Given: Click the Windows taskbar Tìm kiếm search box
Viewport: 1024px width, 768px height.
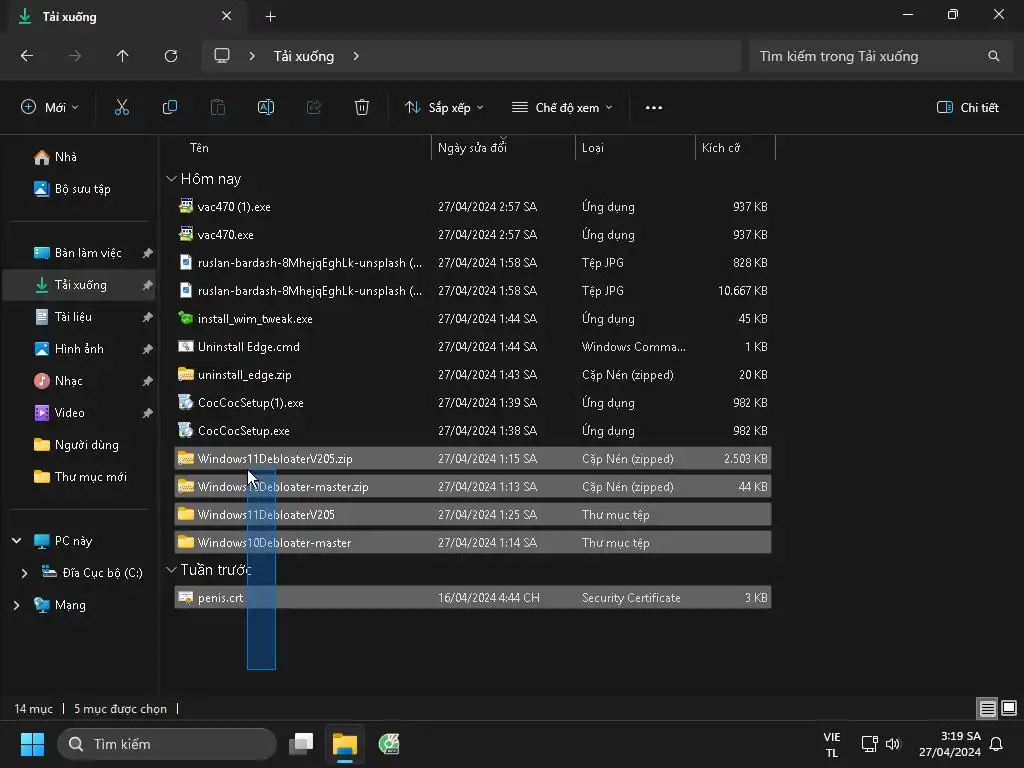Looking at the screenshot, I should point(167,744).
